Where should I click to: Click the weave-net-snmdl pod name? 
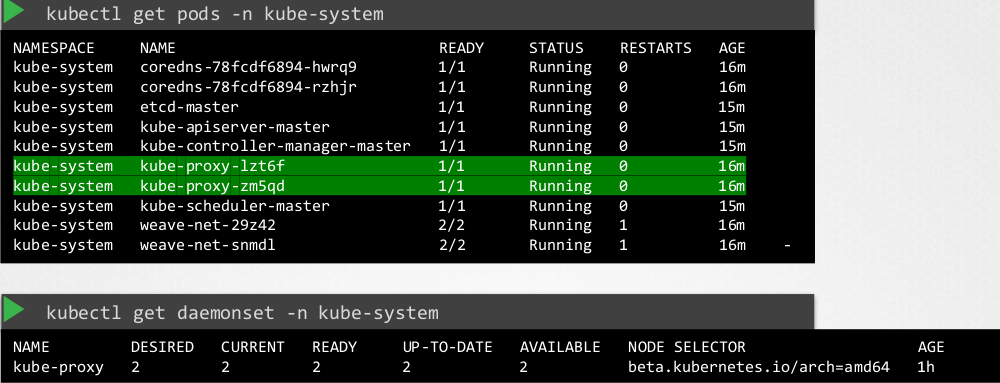click(208, 245)
